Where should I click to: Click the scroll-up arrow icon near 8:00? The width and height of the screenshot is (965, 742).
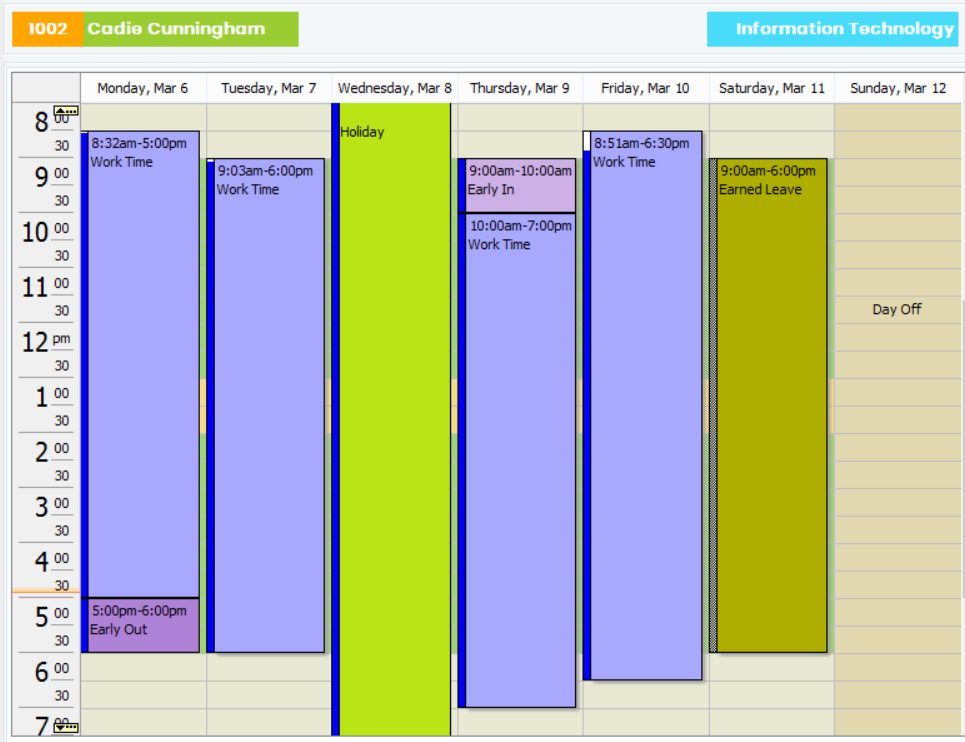pos(66,111)
